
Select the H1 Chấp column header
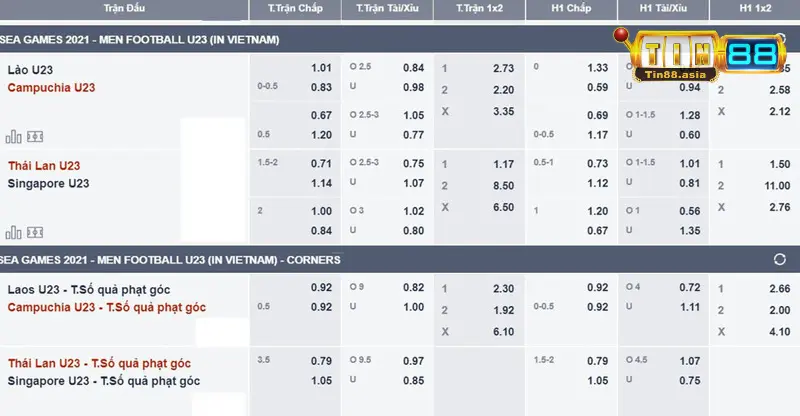(572, 8)
